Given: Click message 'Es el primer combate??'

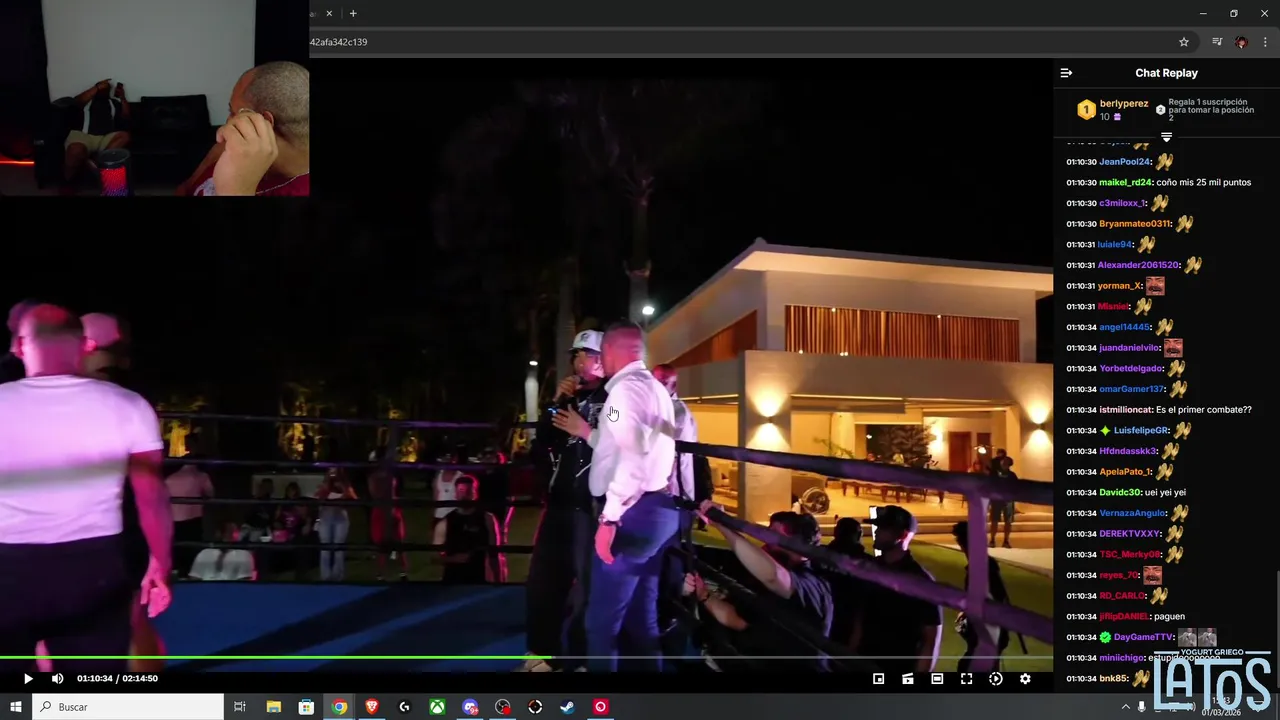Looking at the screenshot, I should click(1204, 410).
